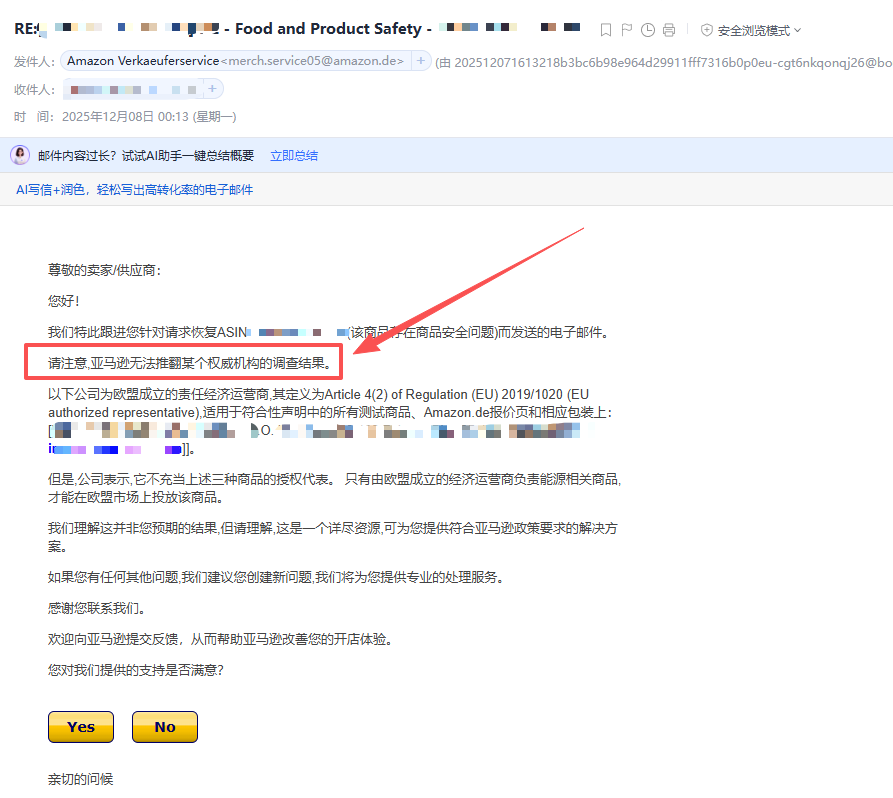Click the sender Amazon Verkaeuferservice chip
Screen dimensions: 893x798
235,60
